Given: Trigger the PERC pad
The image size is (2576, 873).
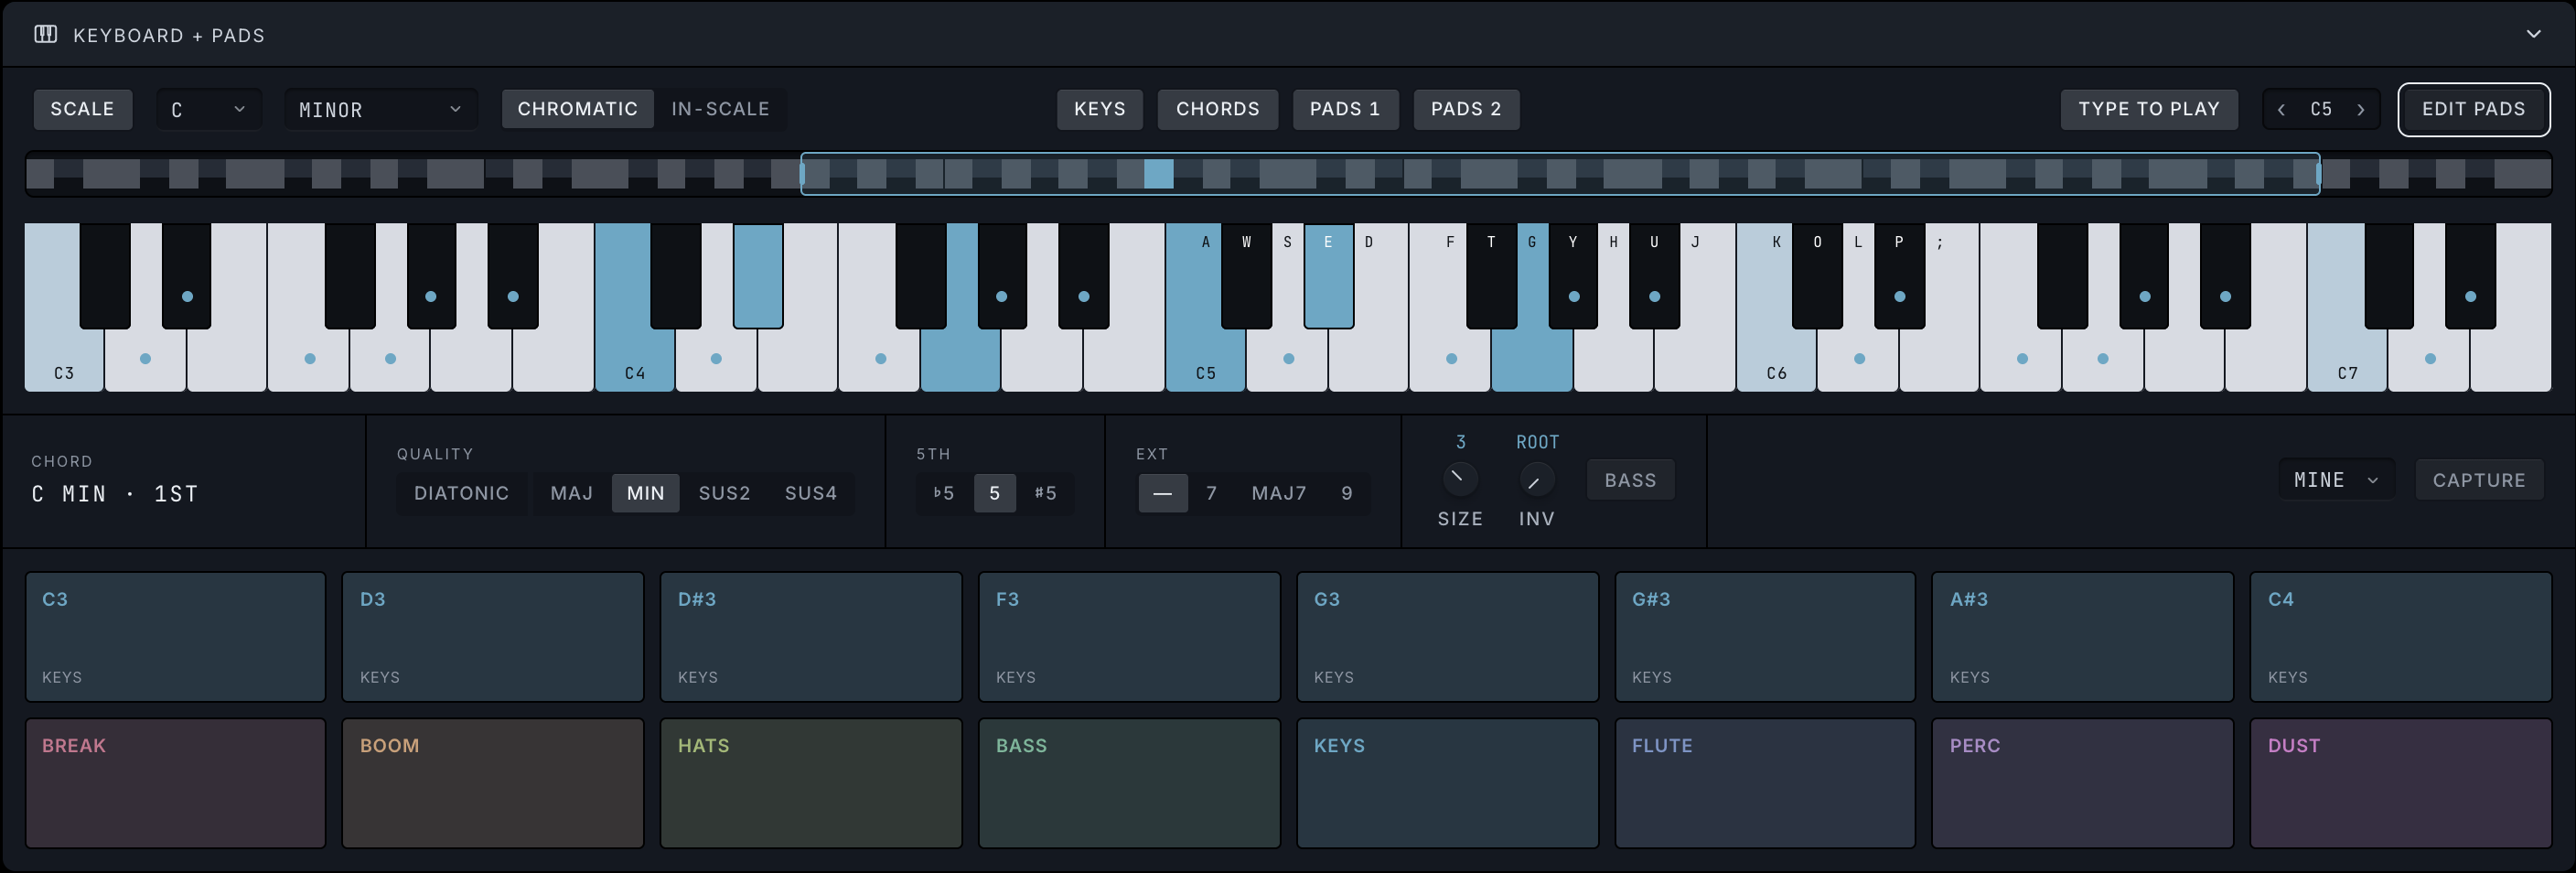Looking at the screenshot, I should coord(2082,783).
